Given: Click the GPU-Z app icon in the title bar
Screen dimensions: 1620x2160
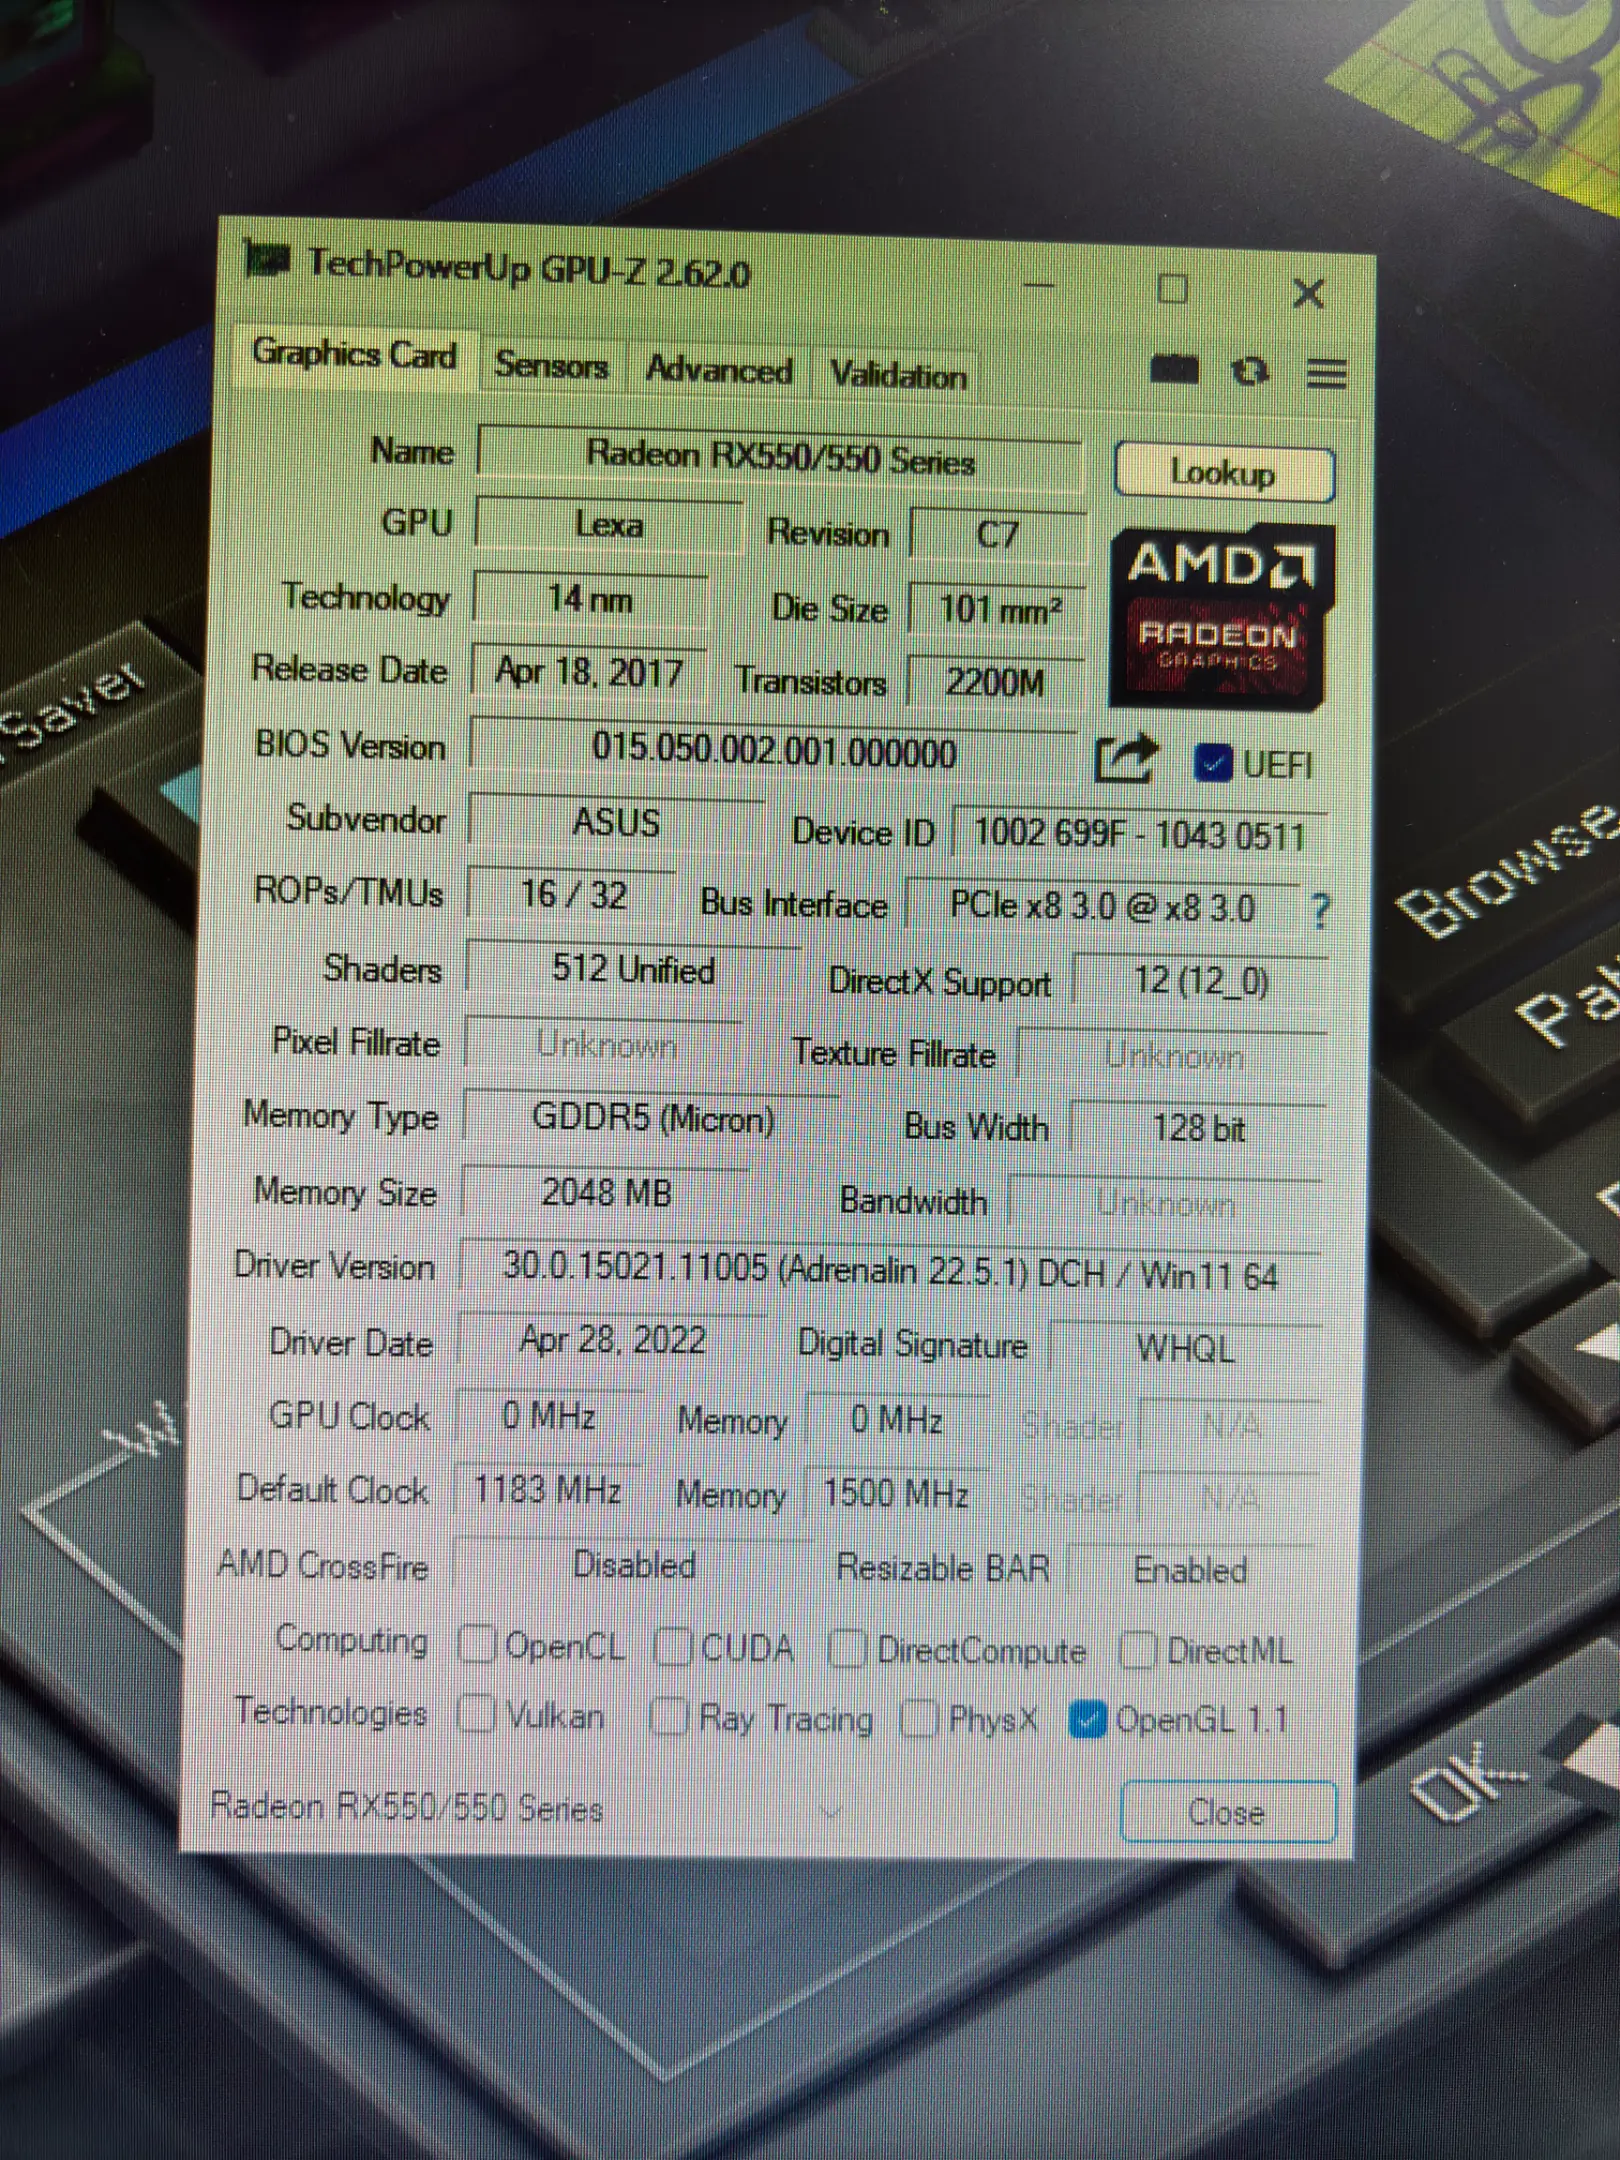Looking at the screenshot, I should tap(266, 261).
